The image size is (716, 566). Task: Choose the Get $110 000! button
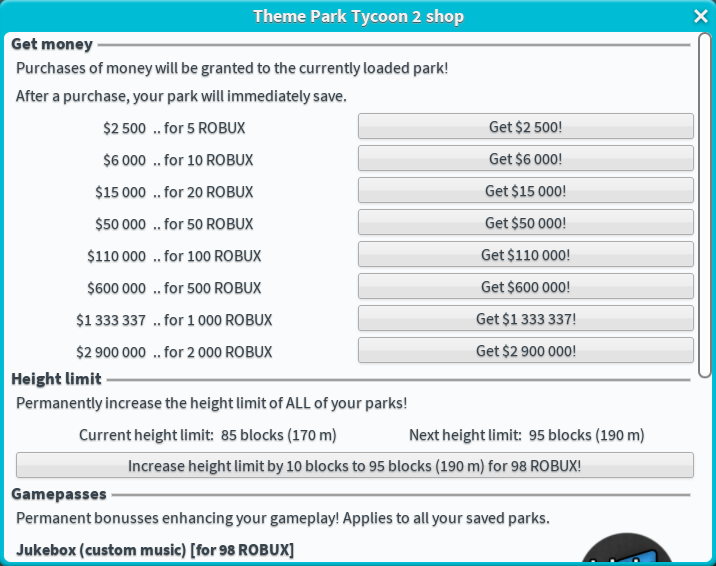[x=526, y=254]
